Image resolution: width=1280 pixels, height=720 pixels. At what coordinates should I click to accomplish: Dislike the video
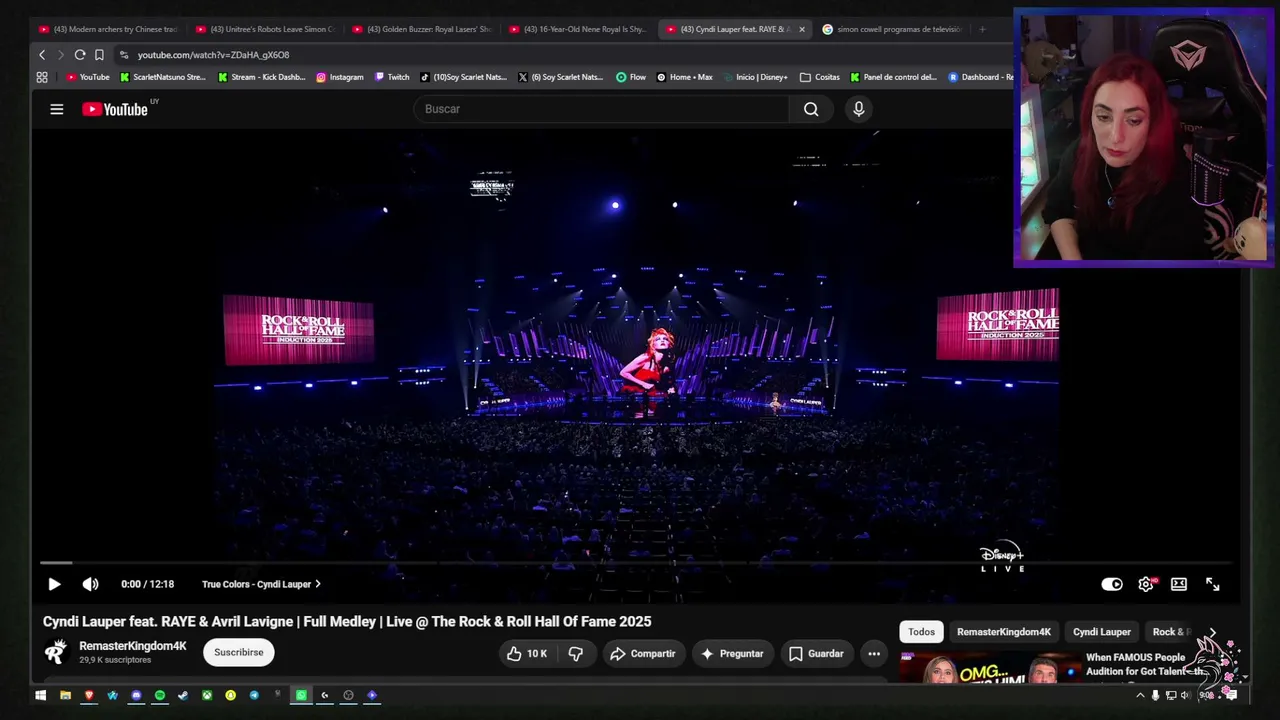[x=576, y=654]
